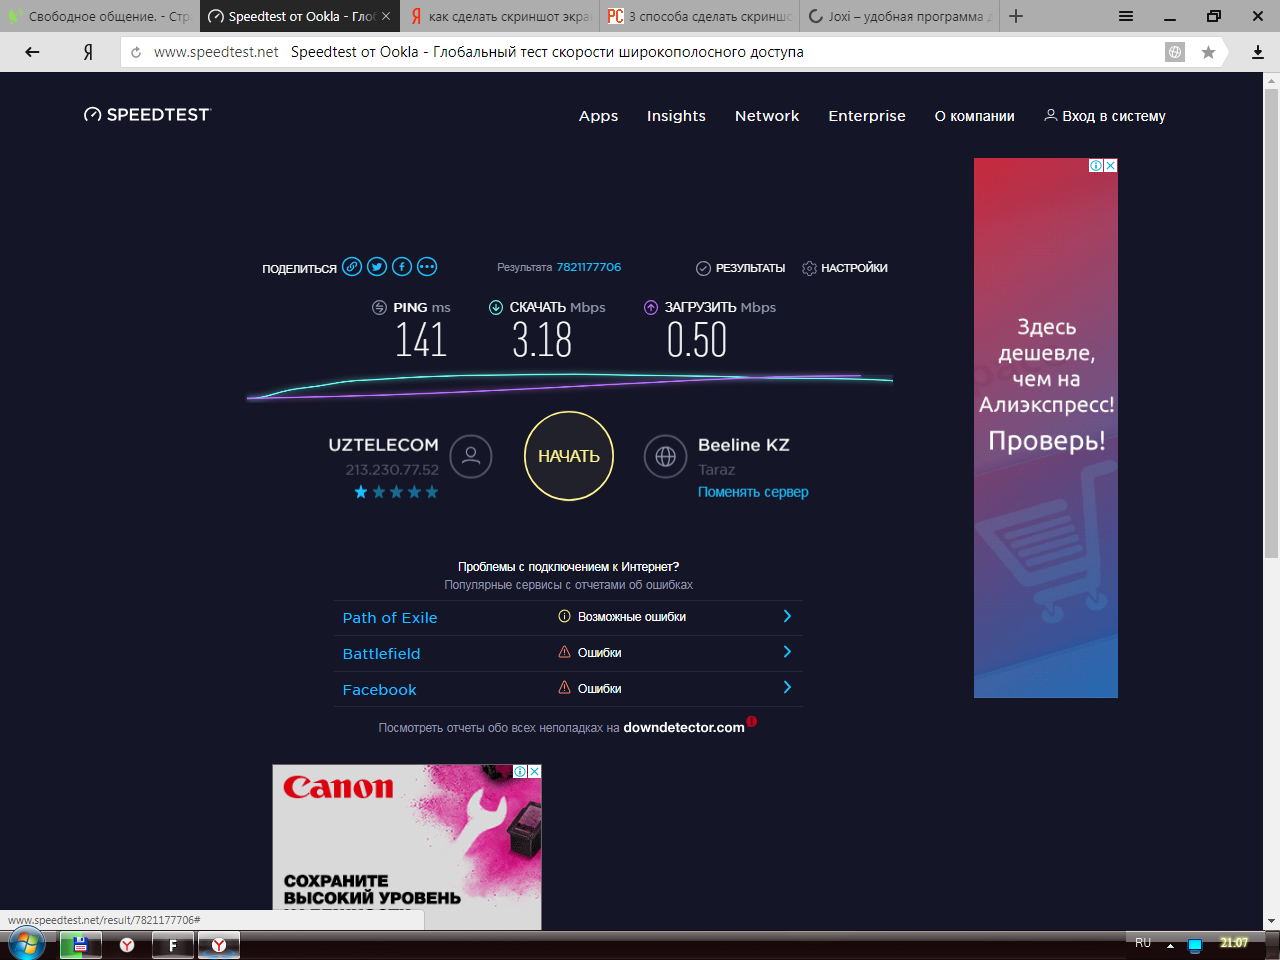Click Поменять сервер link
This screenshot has height=960, width=1280.
753,492
